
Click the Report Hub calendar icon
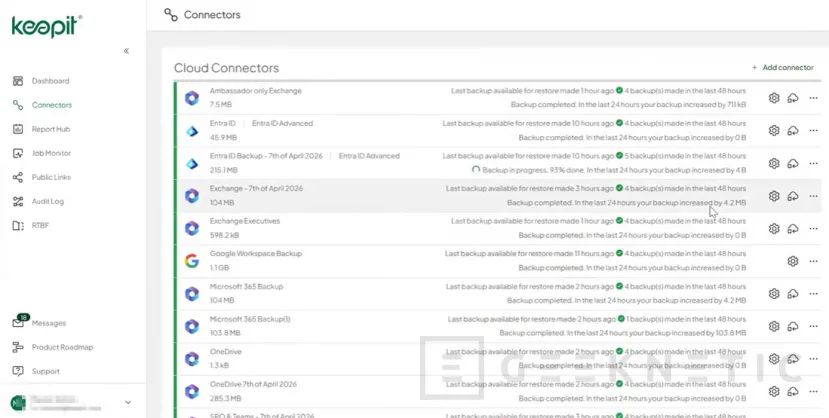[18, 129]
